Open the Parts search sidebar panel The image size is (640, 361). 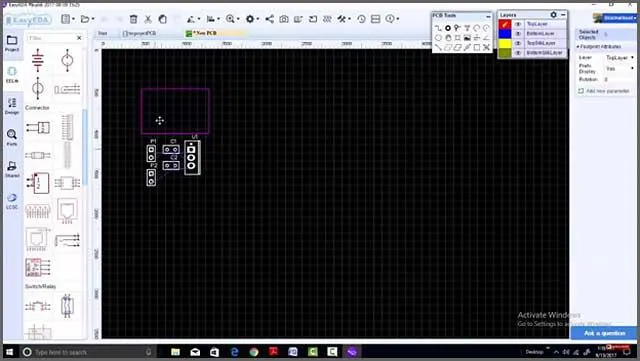coord(12,138)
